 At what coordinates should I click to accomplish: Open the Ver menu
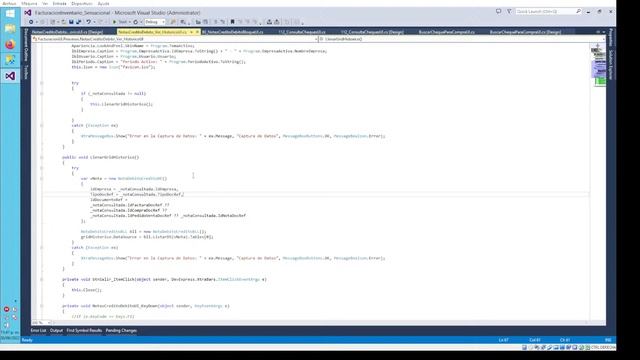(45, 3)
